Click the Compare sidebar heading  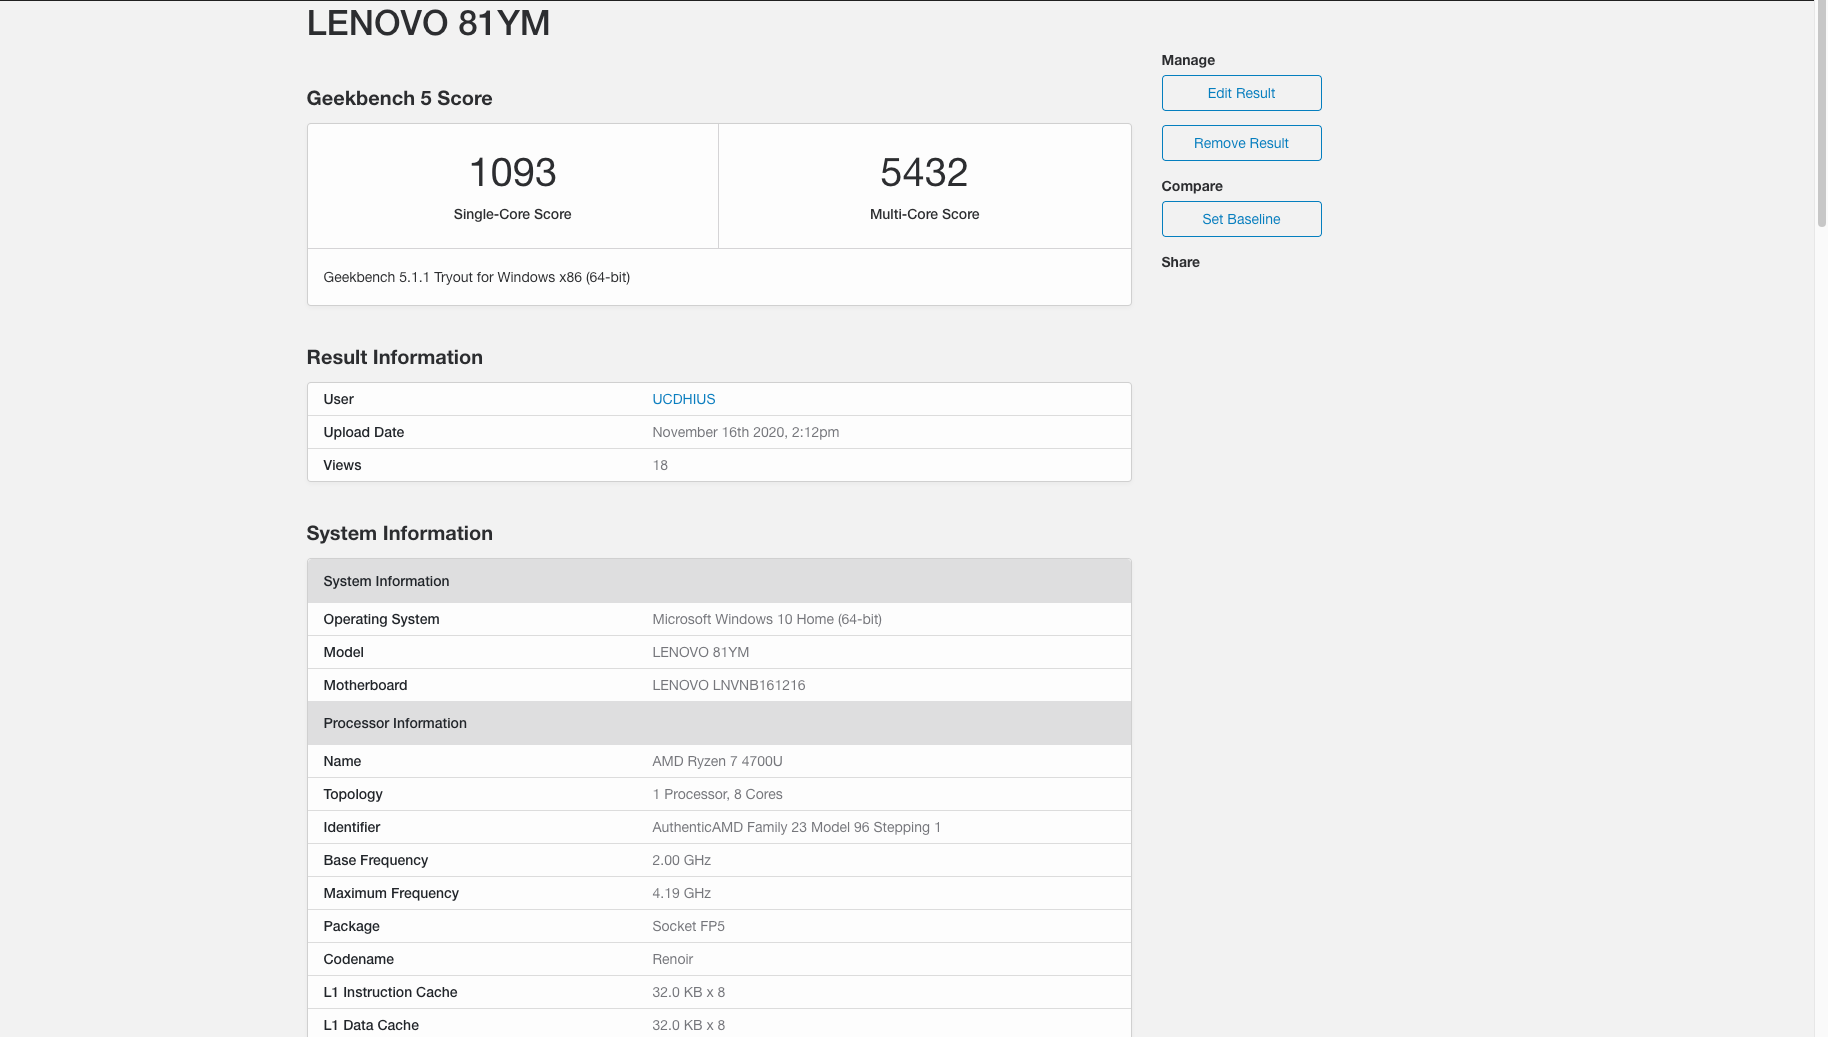tap(1192, 186)
